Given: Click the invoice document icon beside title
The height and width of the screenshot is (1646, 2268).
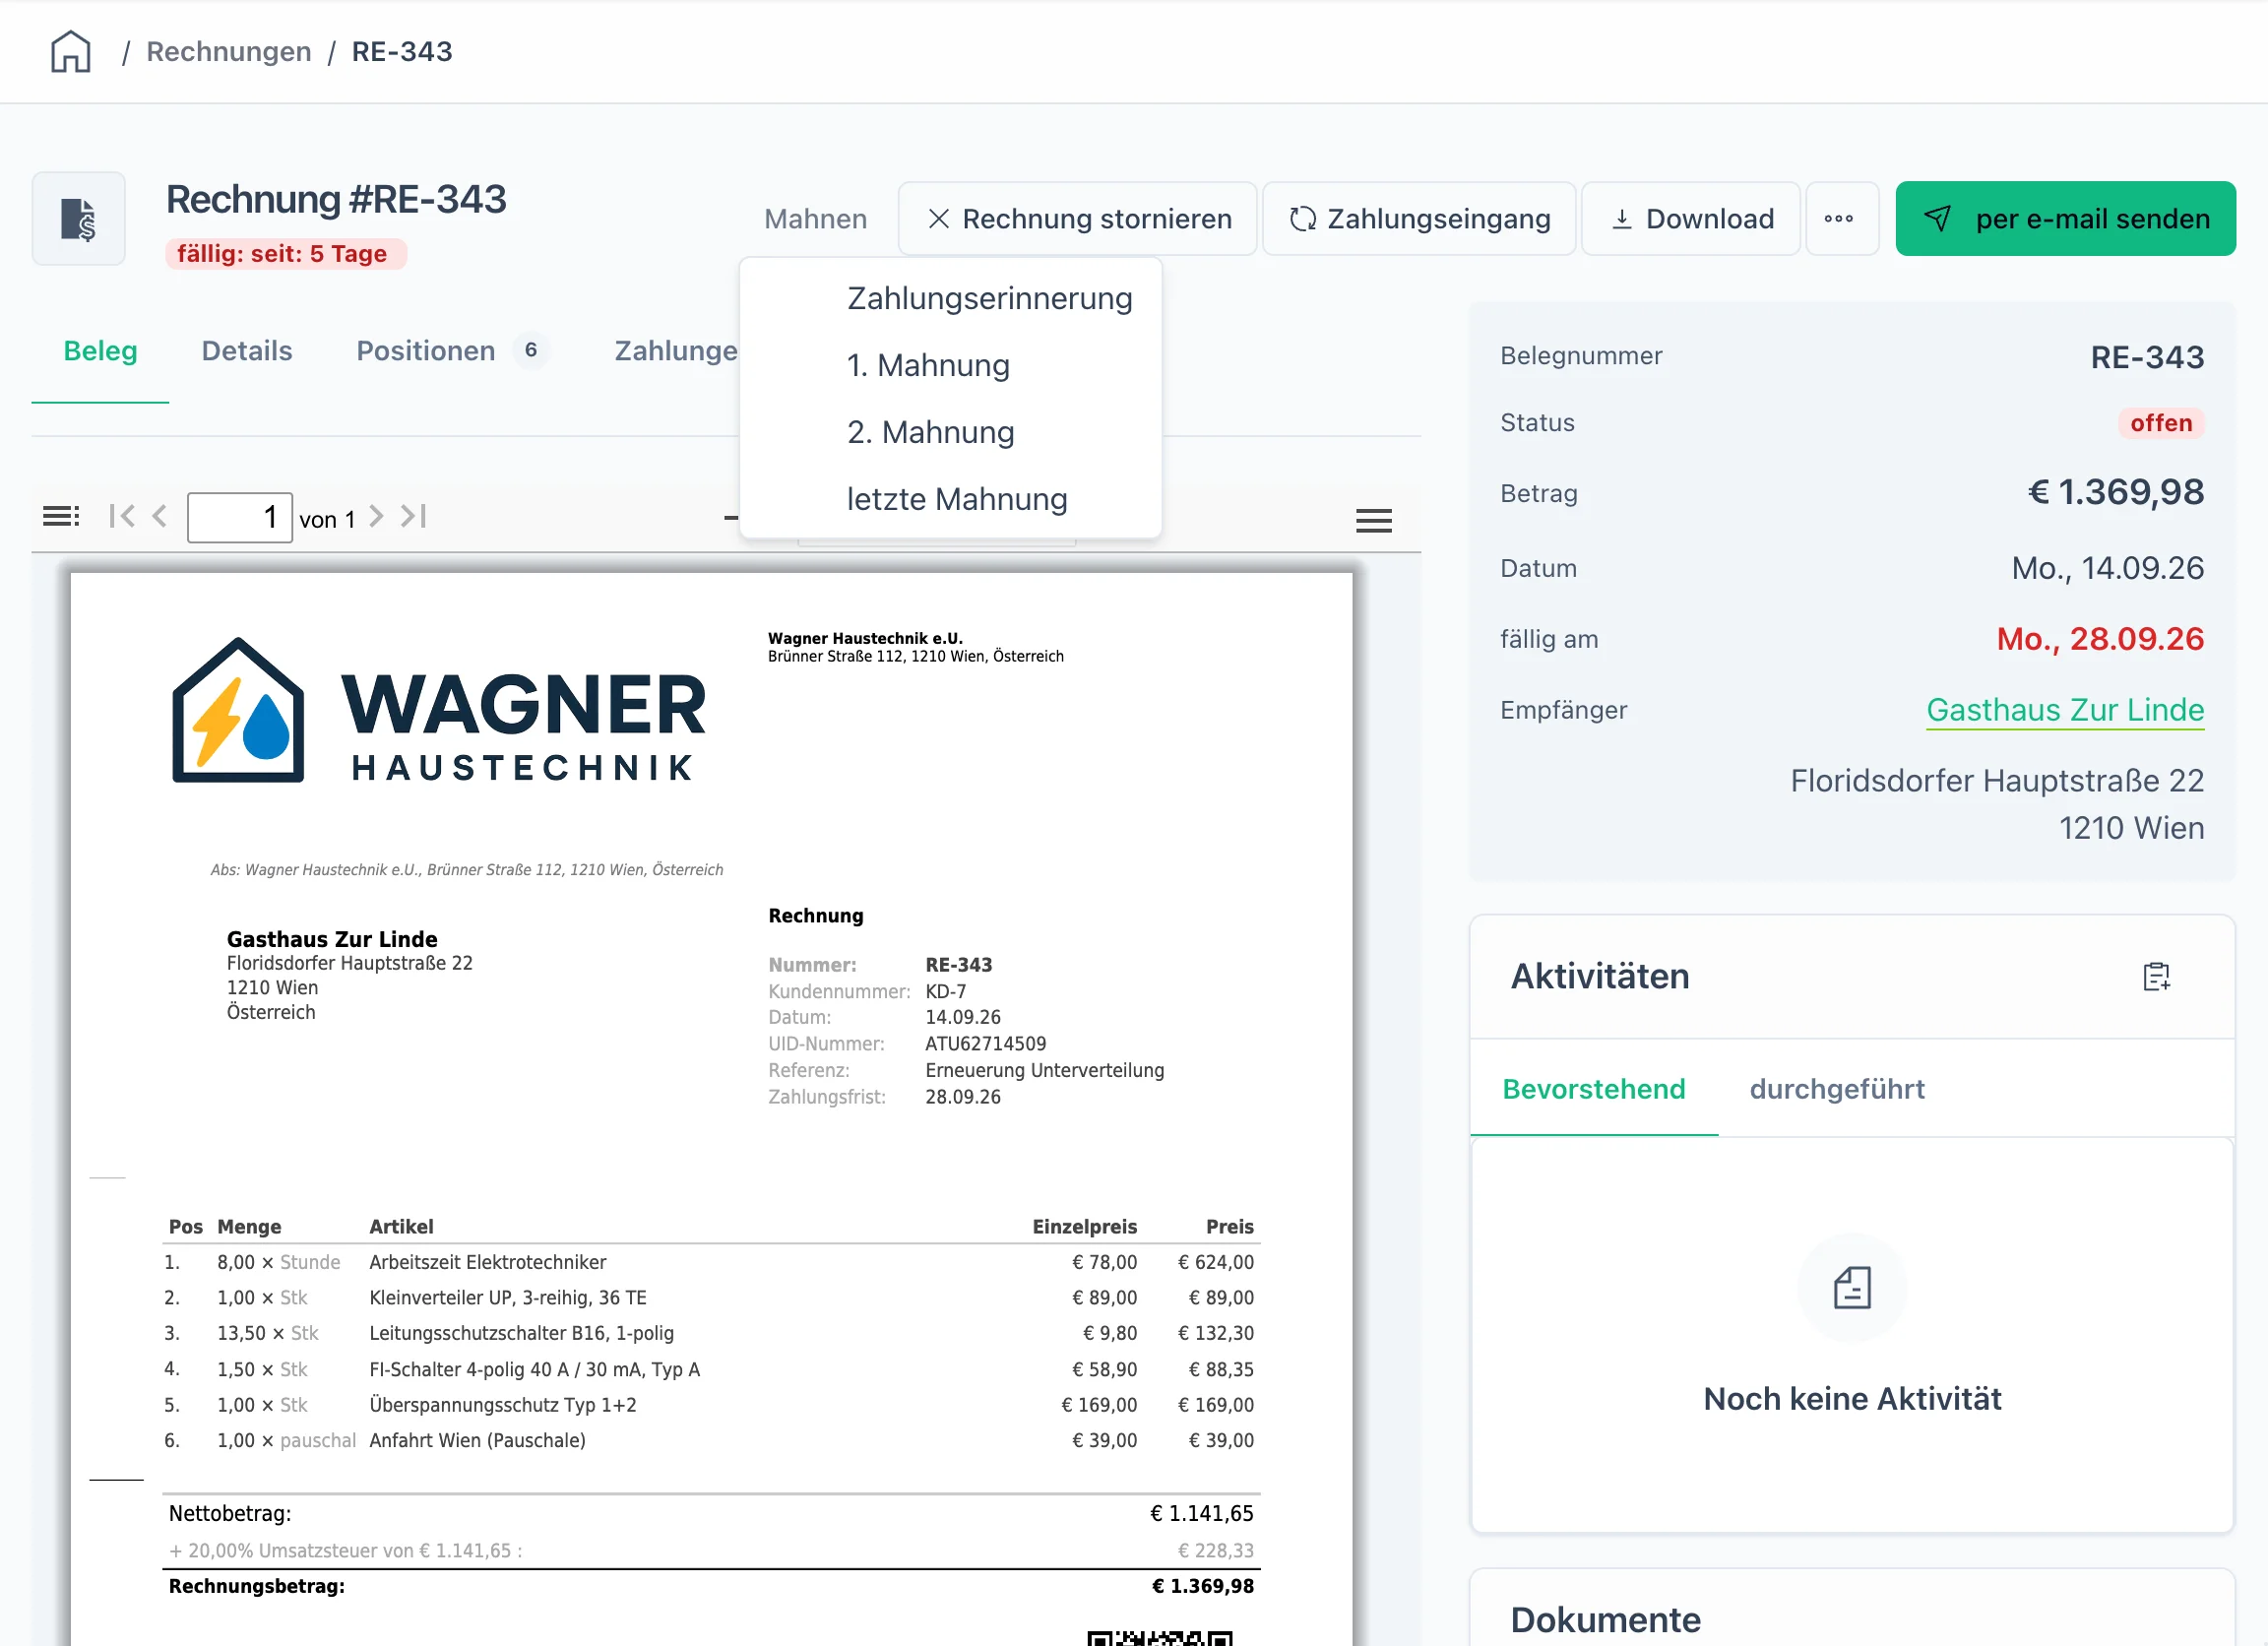Looking at the screenshot, I should pos(79,218).
